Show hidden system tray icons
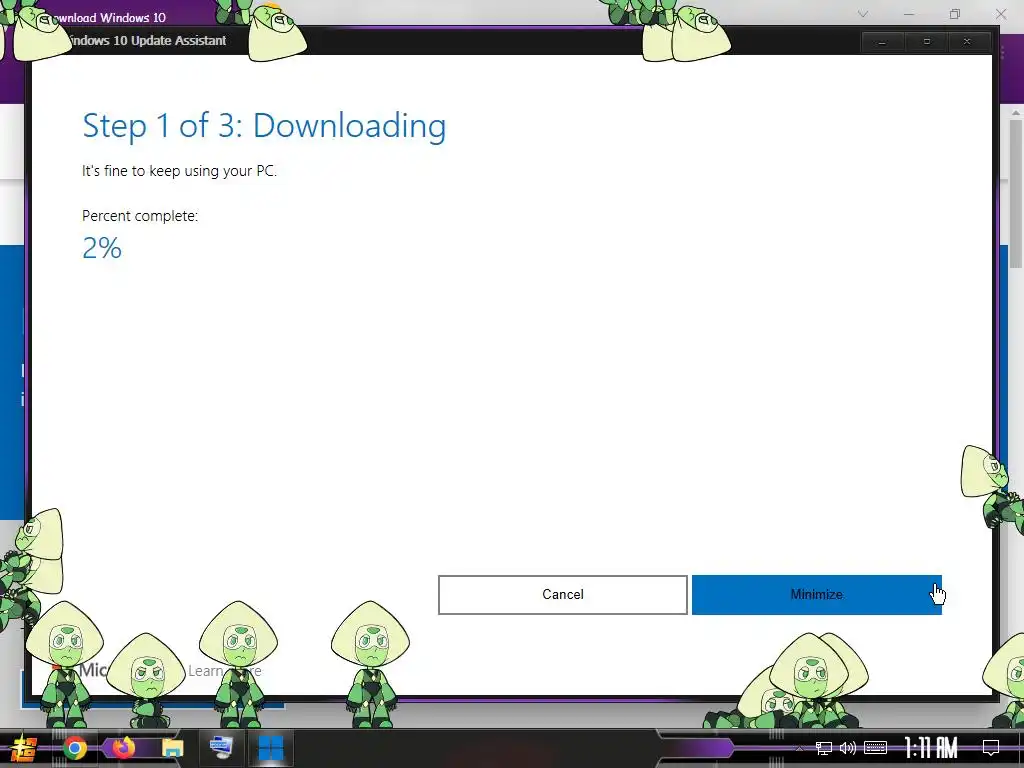Viewport: 1024px width, 768px height. 799,748
